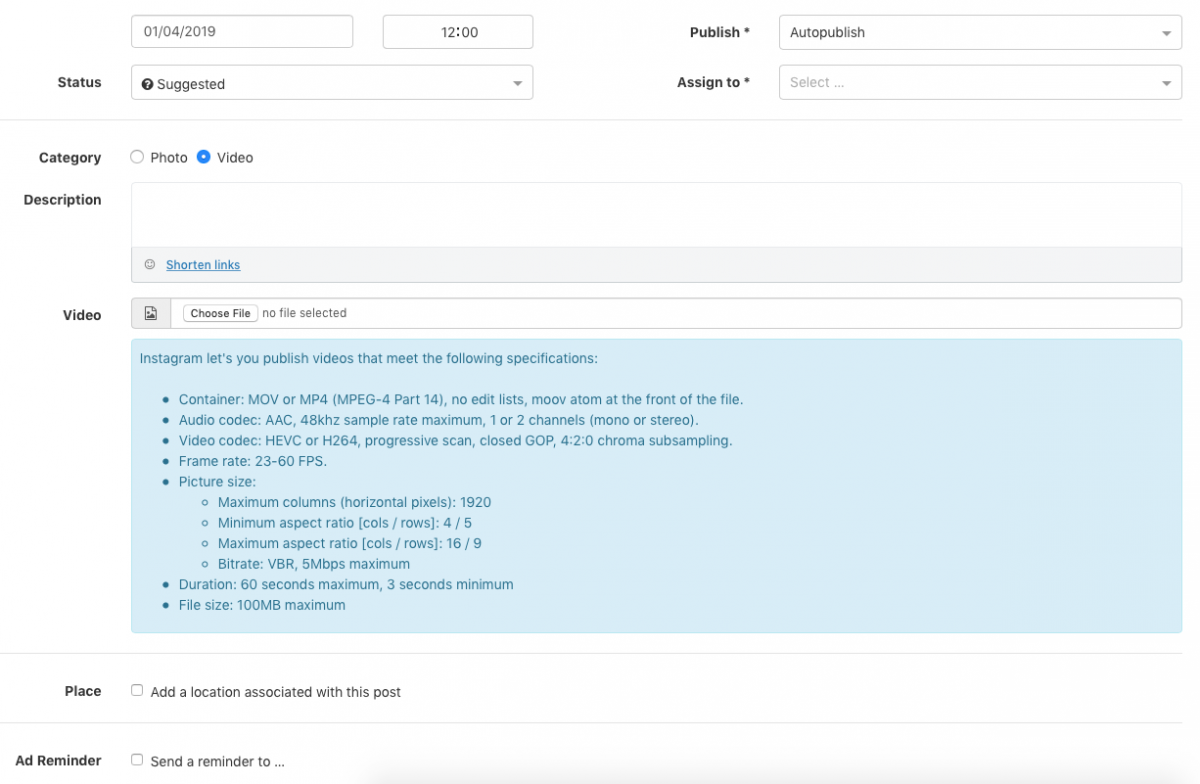Screen dimensions: 1200x784
Task: Click the 'Minimum aspect ratio' line
Action: [345, 523]
